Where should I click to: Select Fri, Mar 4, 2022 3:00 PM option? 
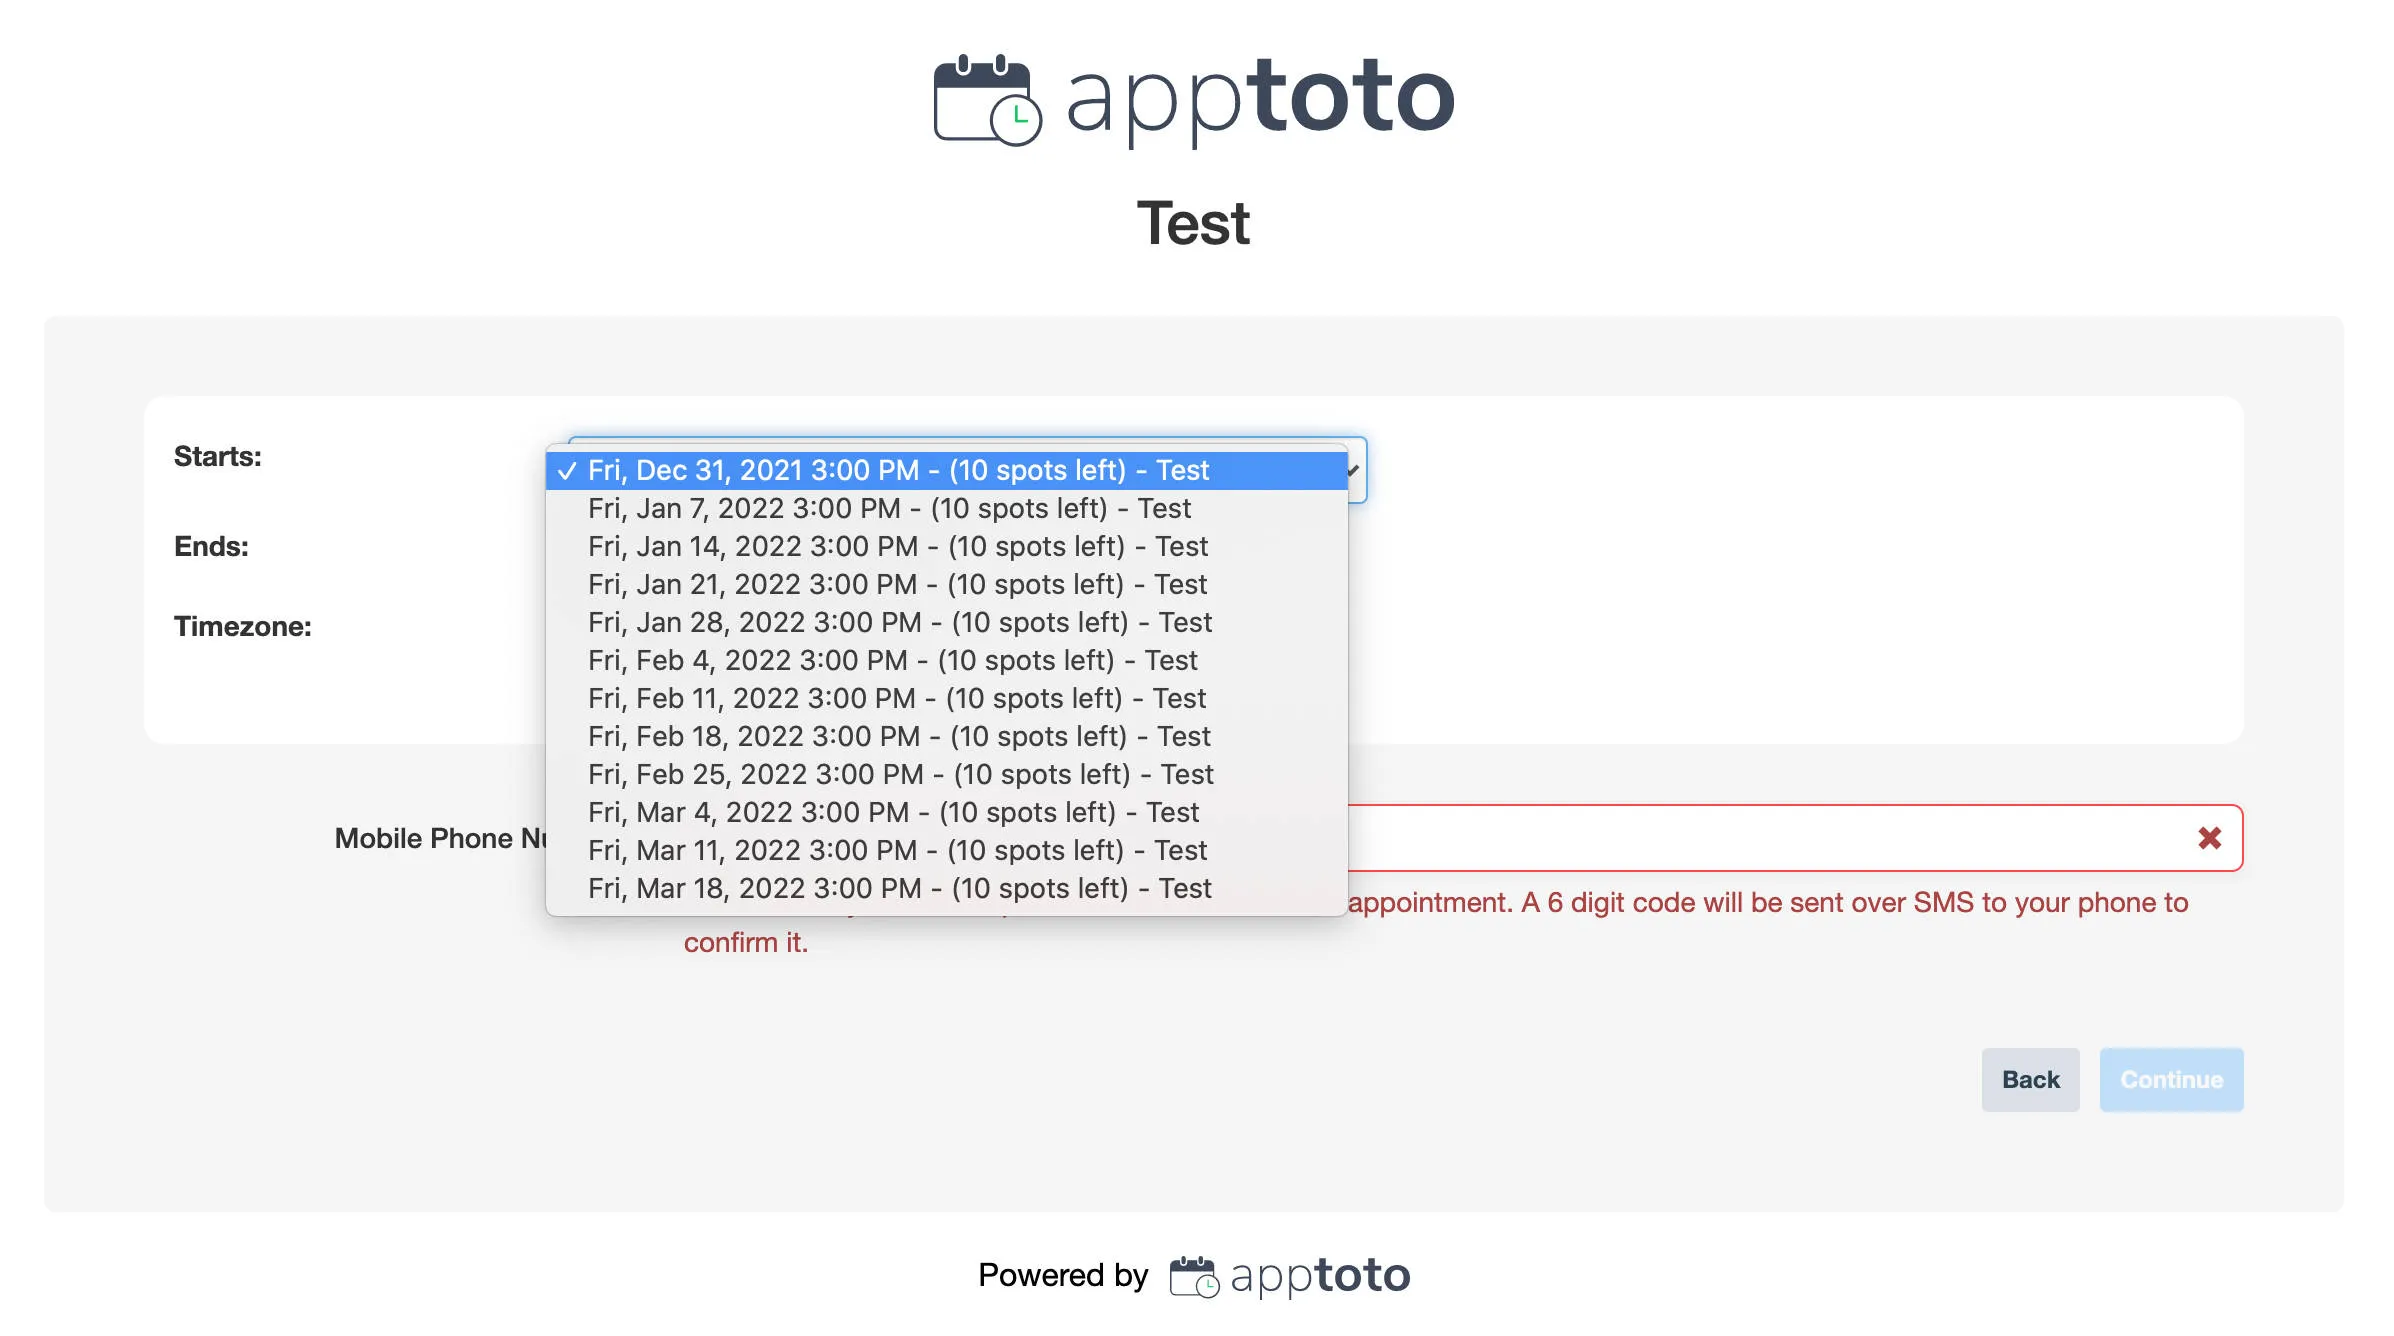point(892,812)
